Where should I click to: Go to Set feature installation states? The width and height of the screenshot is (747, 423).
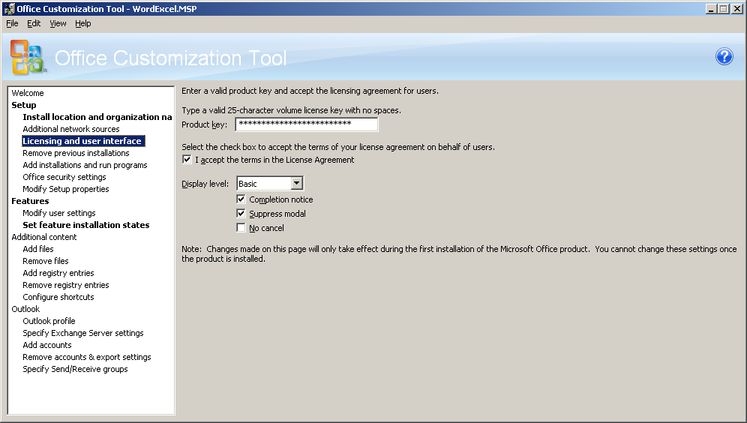pyautogui.click(x=86, y=225)
